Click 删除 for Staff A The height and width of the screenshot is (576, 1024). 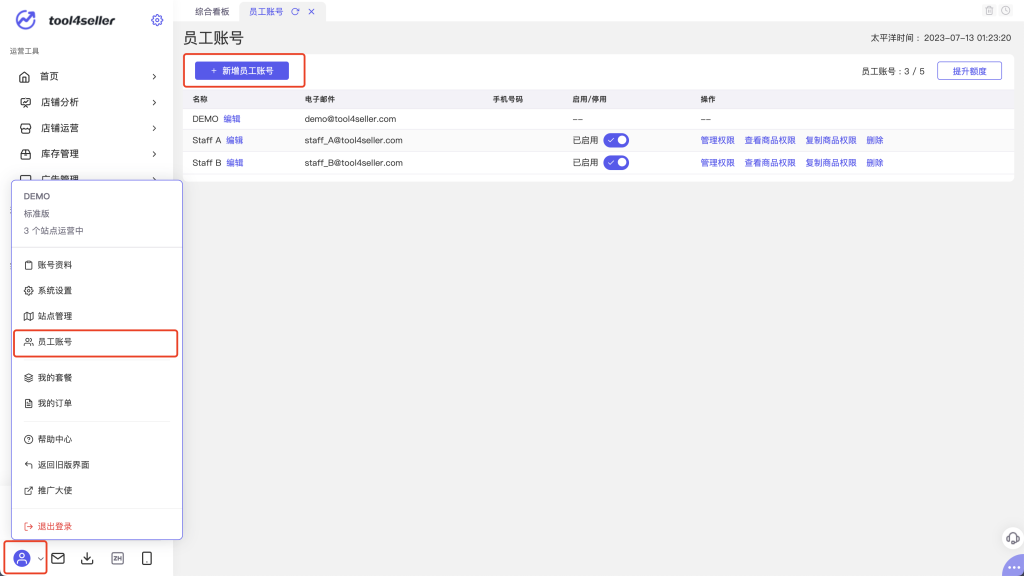874,140
